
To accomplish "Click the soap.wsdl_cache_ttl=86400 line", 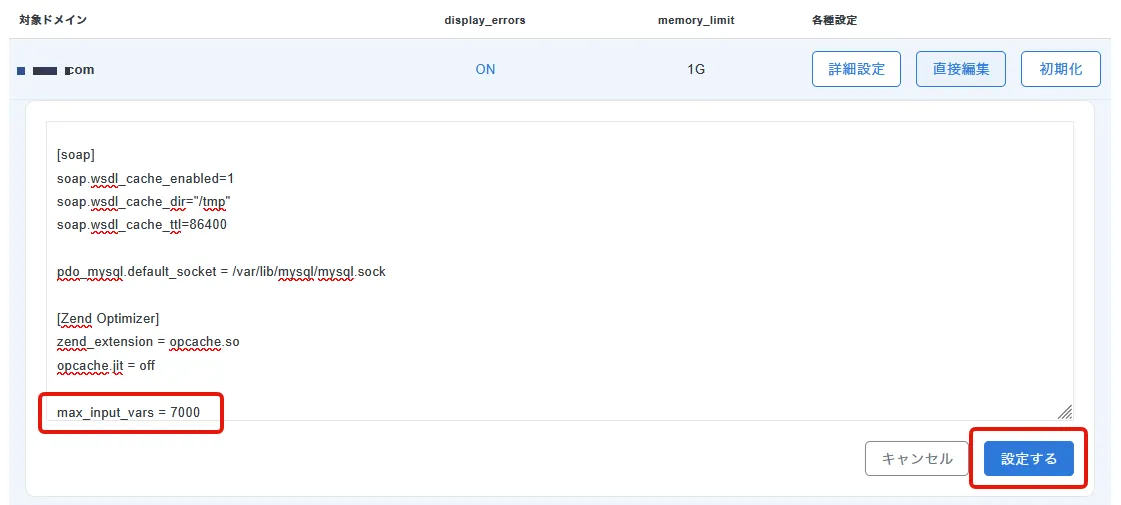I will click(x=142, y=225).
